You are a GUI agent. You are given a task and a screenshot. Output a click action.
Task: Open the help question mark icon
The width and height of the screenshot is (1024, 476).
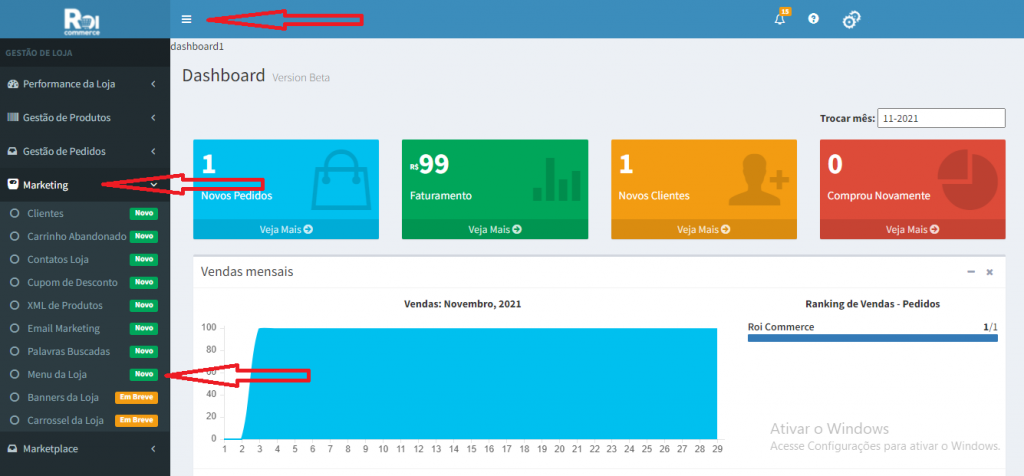(x=813, y=19)
